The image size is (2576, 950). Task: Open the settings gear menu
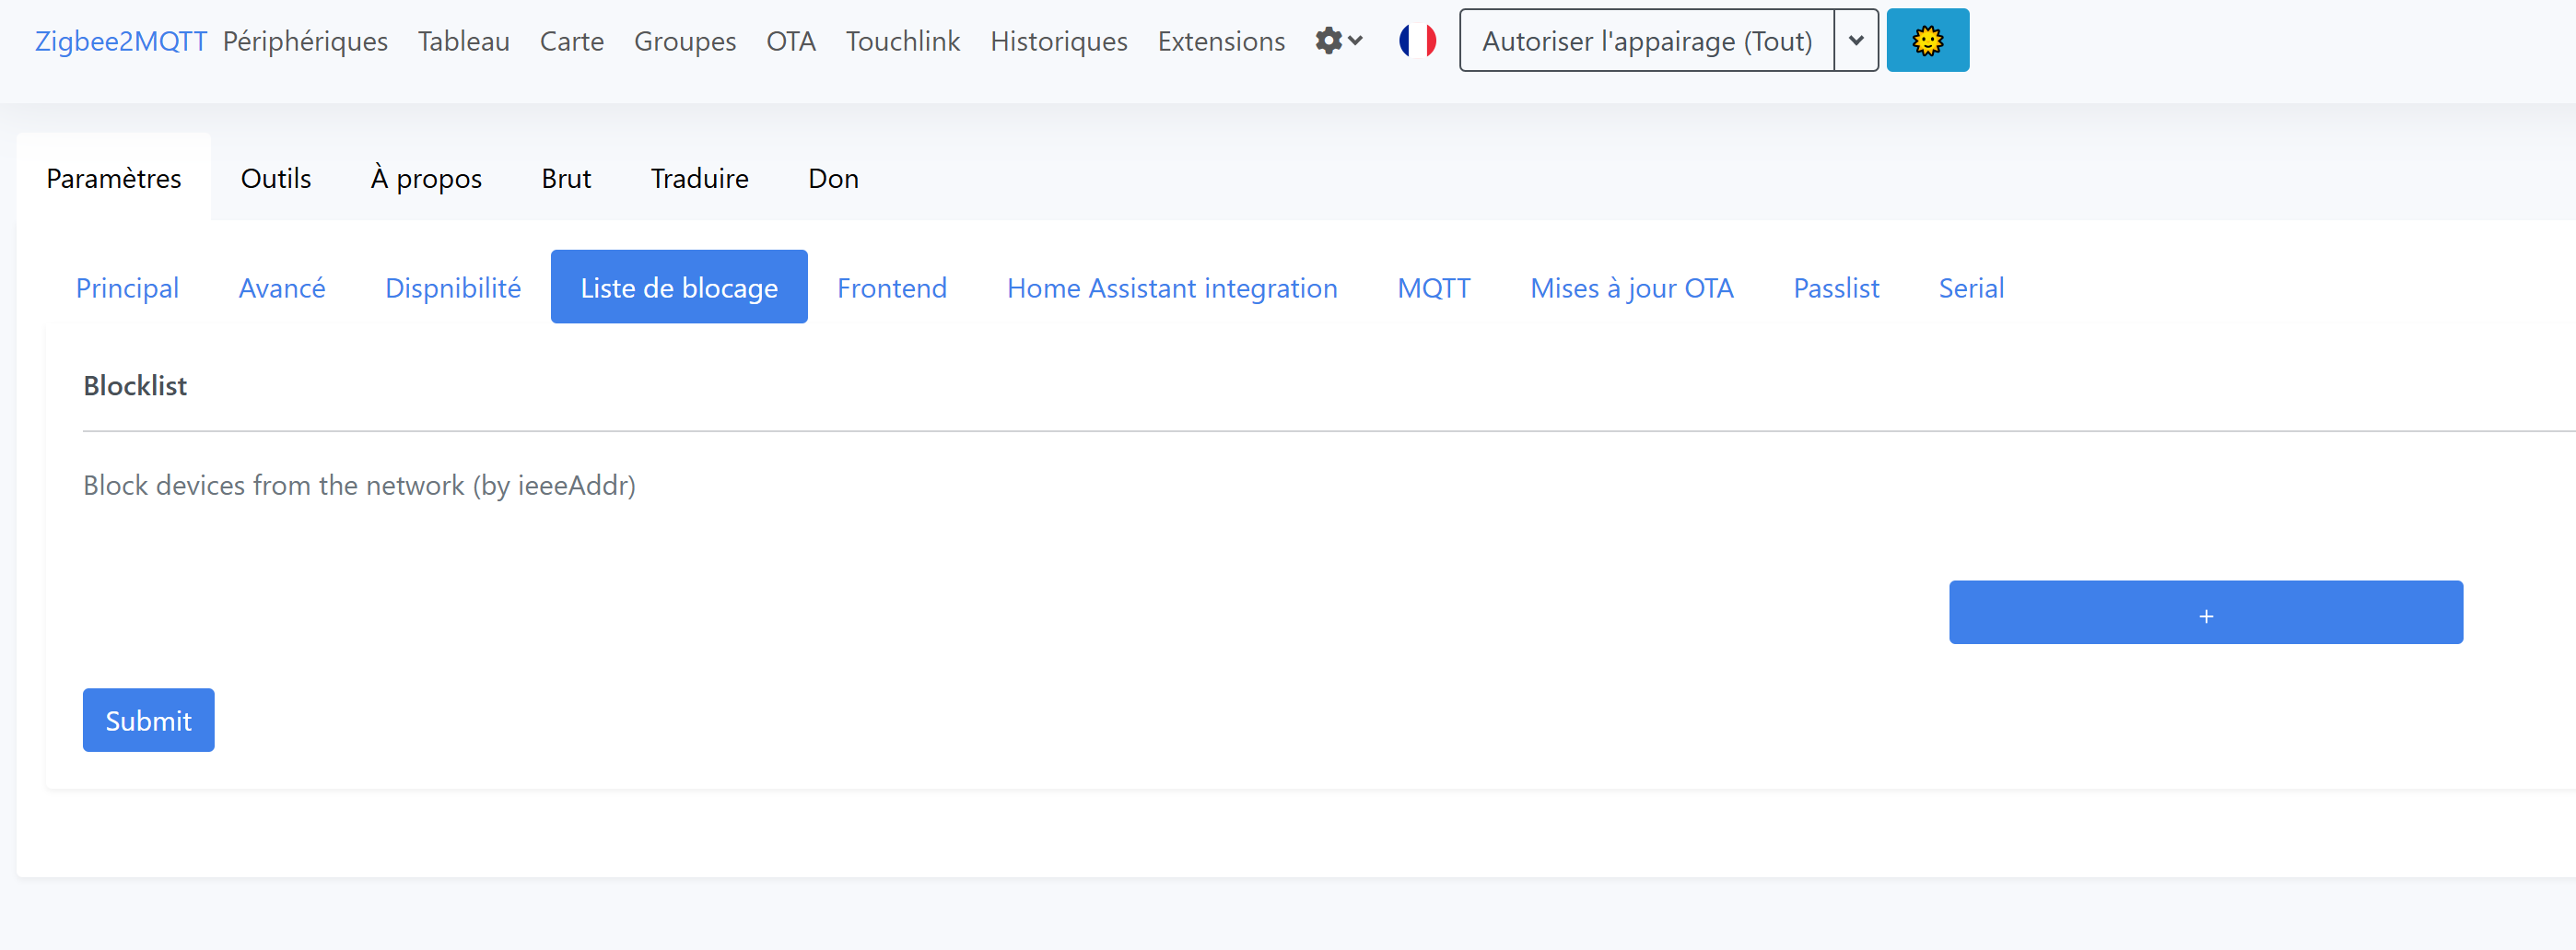point(1338,41)
